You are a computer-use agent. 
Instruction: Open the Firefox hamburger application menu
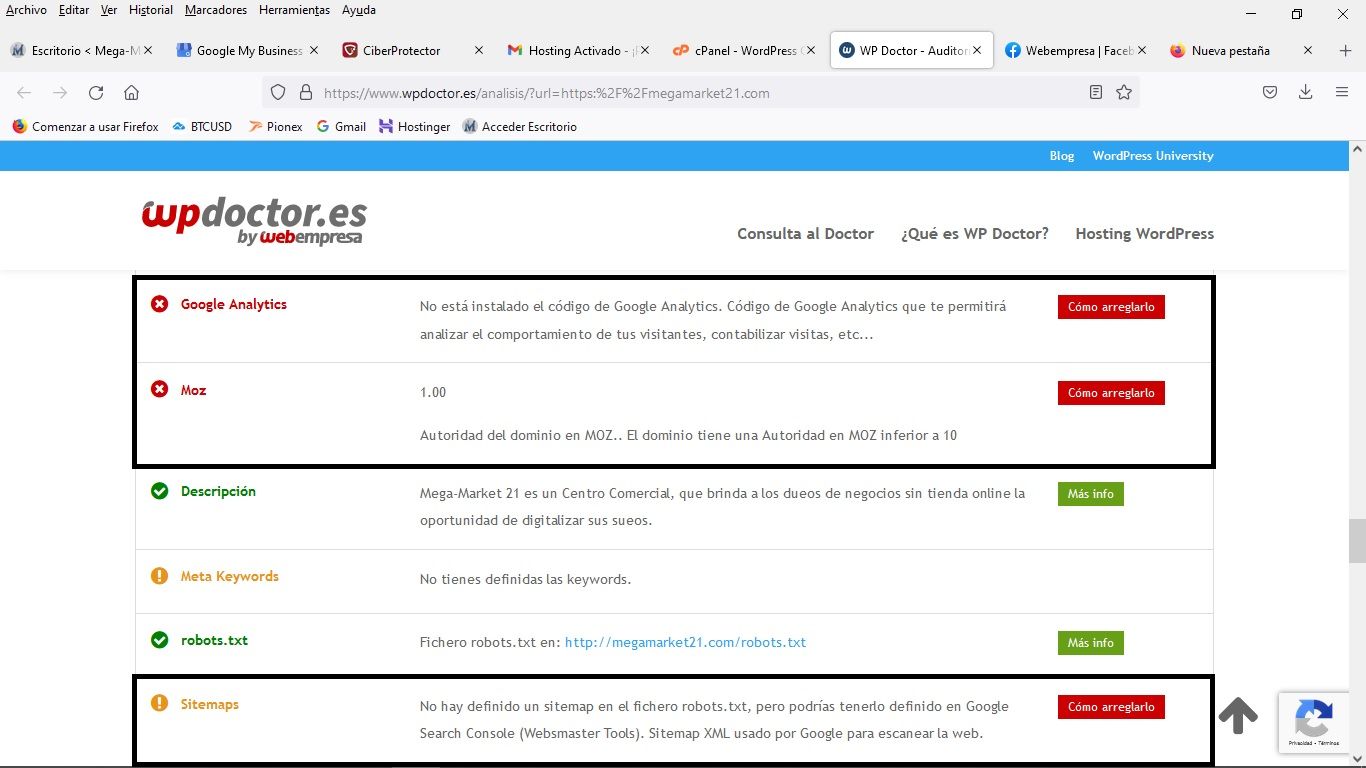[1342, 93]
